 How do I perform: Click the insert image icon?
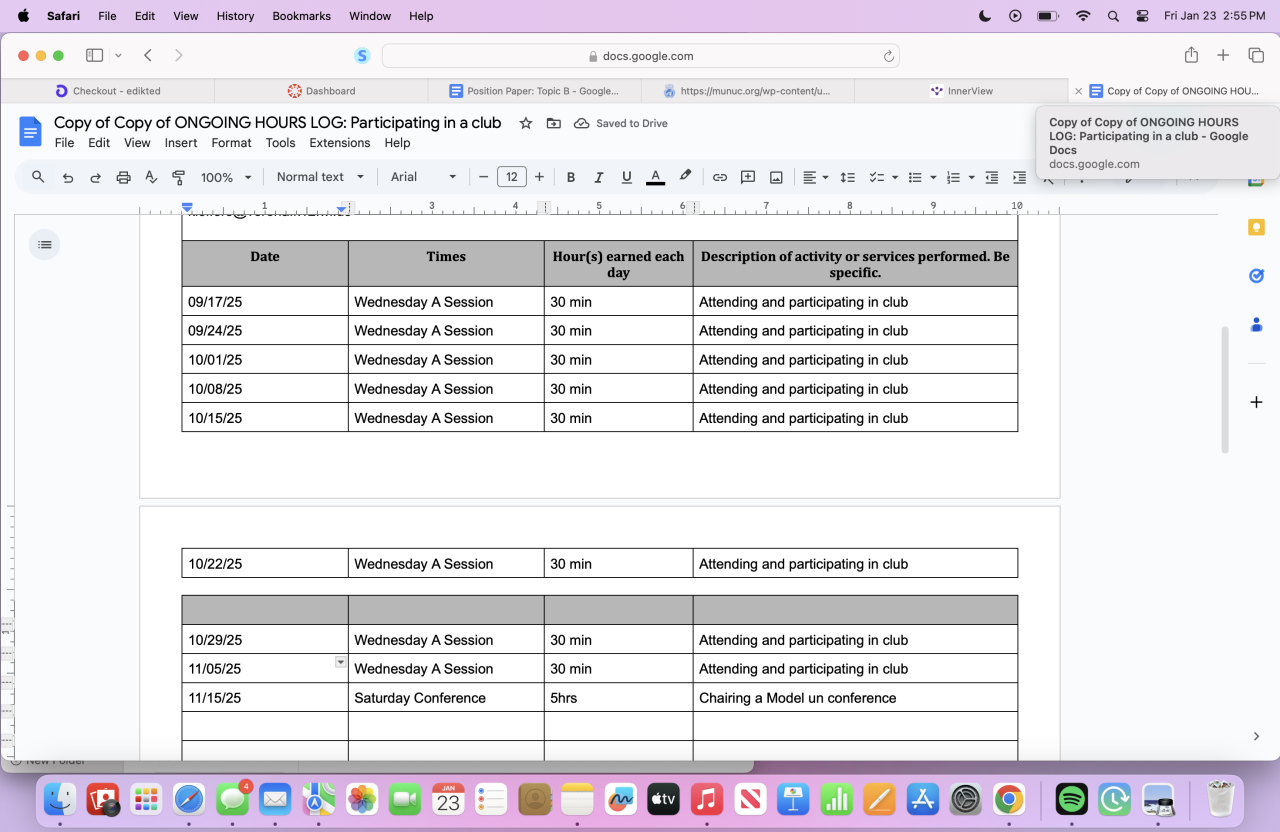click(775, 177)
